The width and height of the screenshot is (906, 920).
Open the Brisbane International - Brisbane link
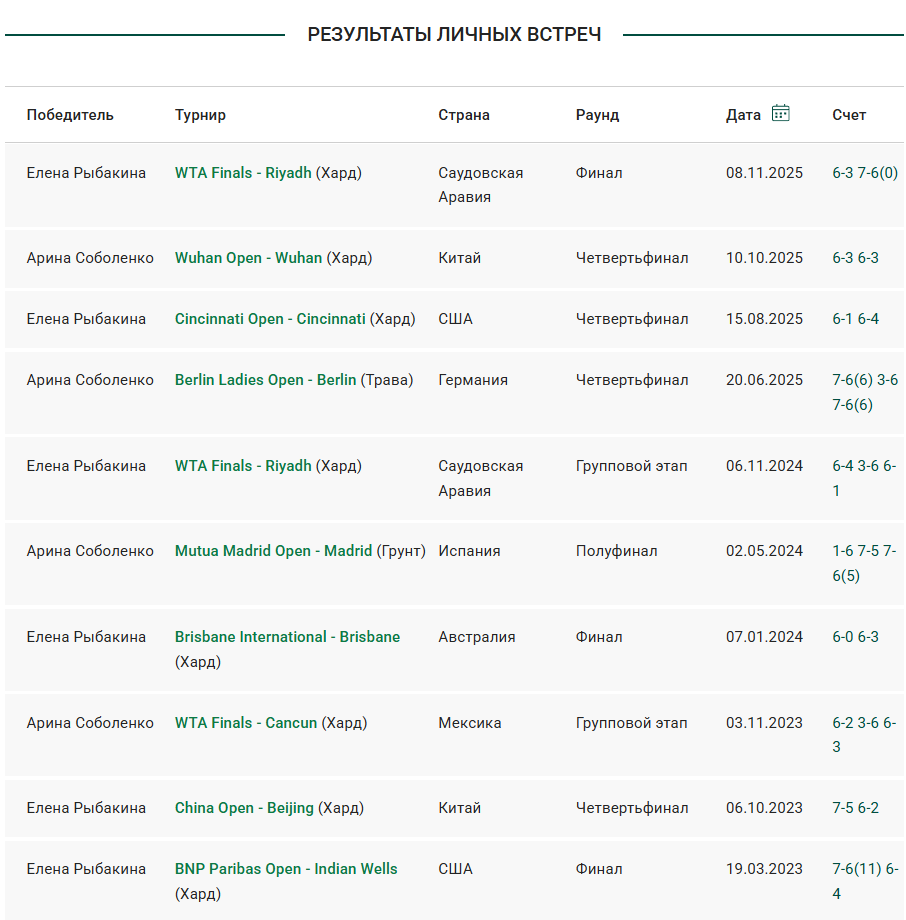point(287,637)
